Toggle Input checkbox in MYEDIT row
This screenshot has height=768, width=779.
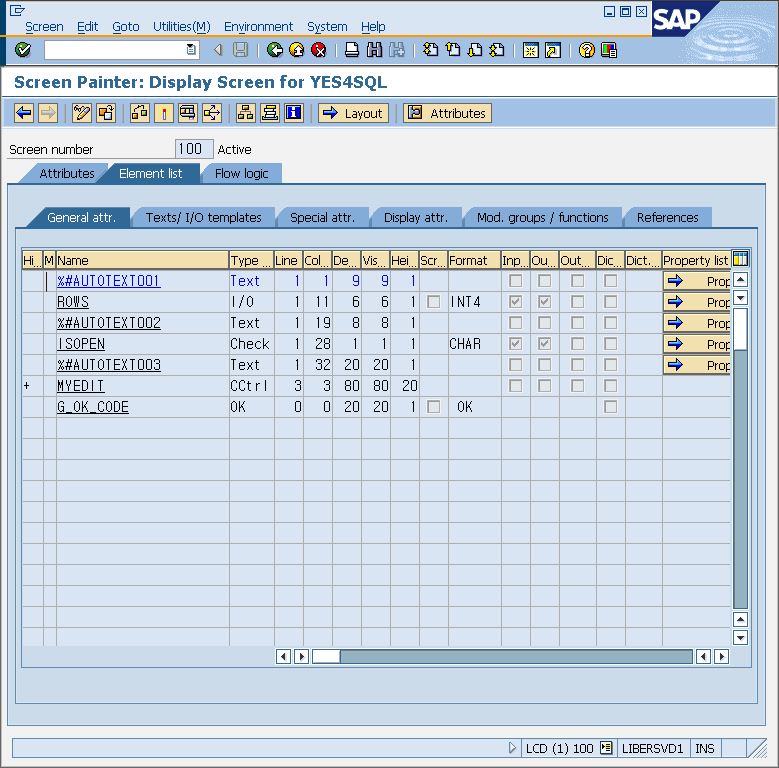(x=515, y=385)
